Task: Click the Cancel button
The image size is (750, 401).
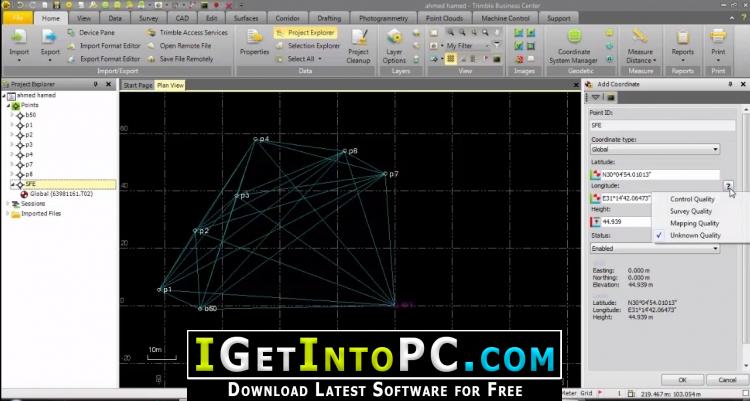Action: [x=727, y=379]
